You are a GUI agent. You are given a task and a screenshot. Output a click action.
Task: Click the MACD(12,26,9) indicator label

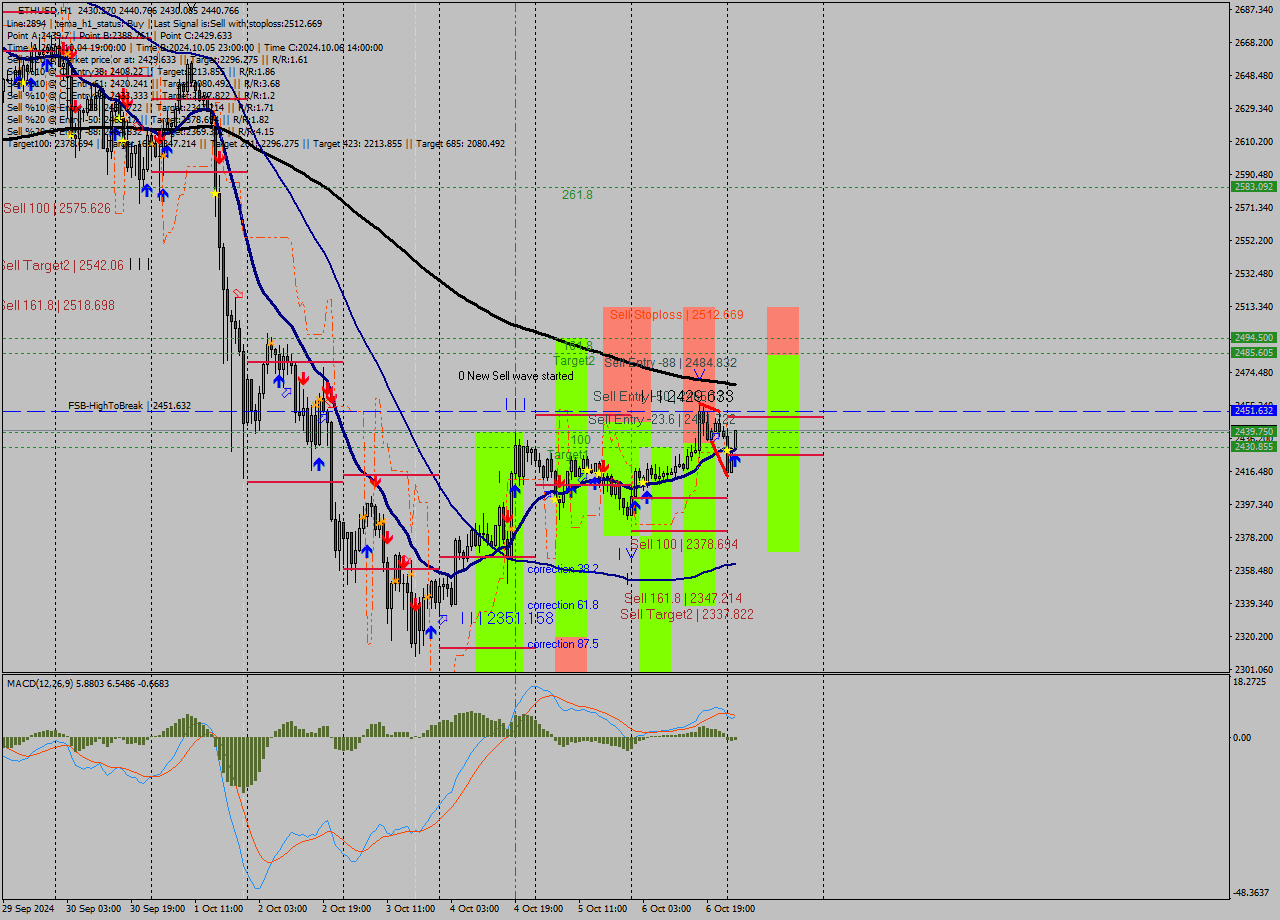(88, 684)
